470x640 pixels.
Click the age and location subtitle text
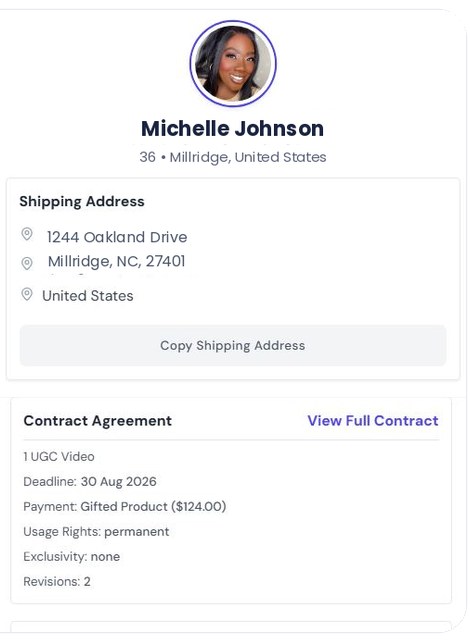(x=233, y=157)
